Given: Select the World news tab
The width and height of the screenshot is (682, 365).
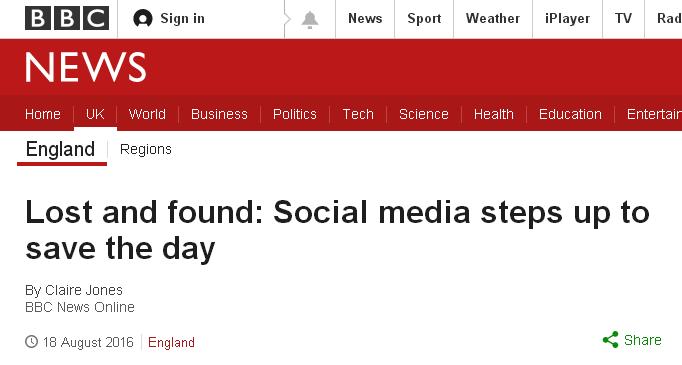Looking at the screenshot, I should (x=147, y=114).
